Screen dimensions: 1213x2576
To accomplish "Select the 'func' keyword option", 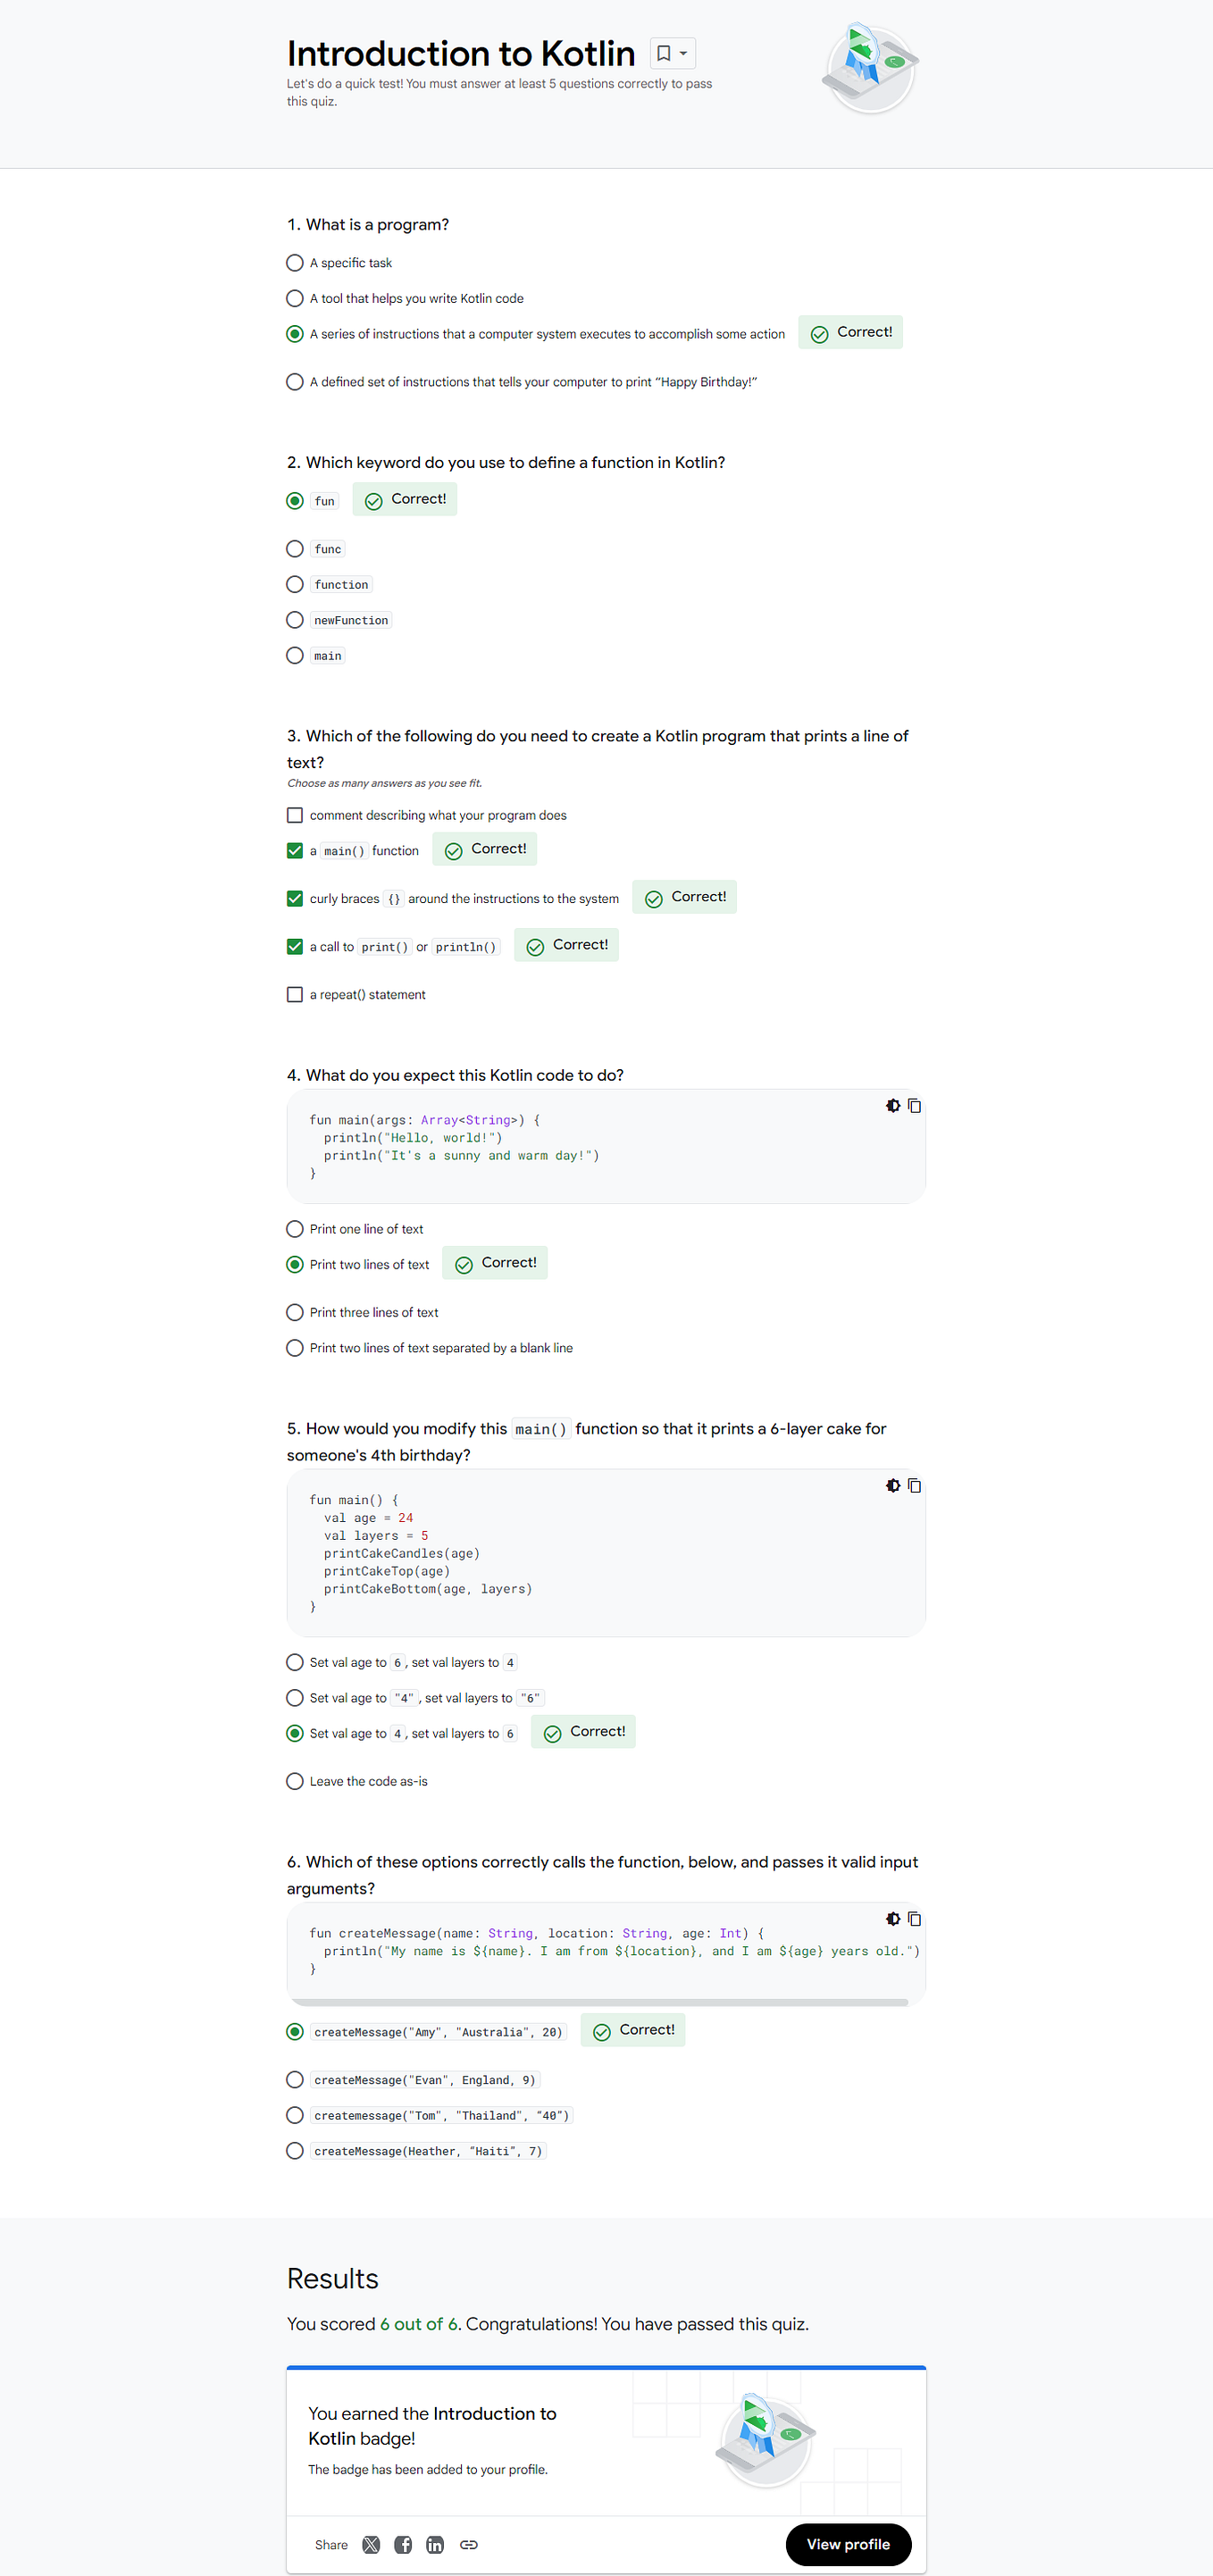I will pyautogui.click(x=295, y=549).
